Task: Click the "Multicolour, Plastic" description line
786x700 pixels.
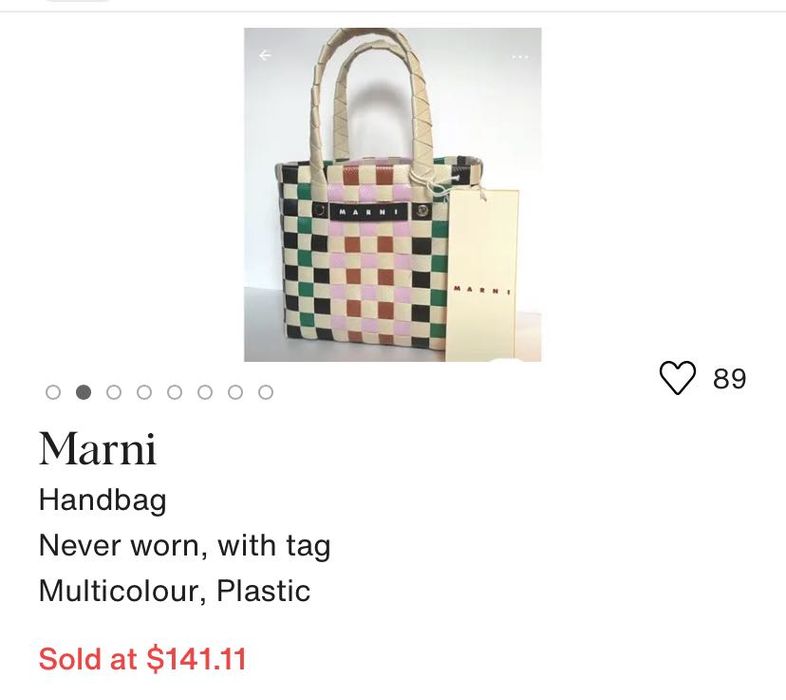Action: coord(174,591)
